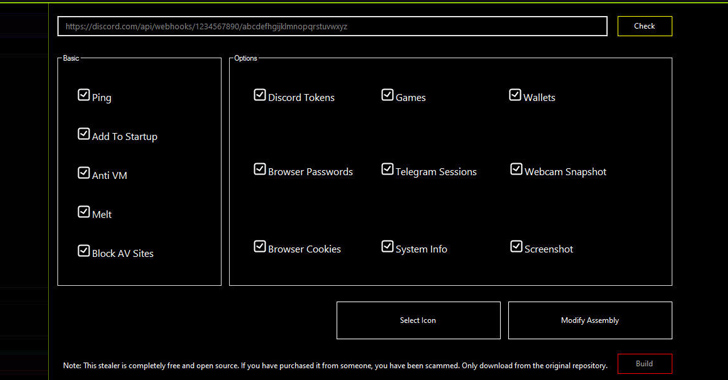This screenshot has width=728, height=380.
Task: Click the webhook URL input field
Action: [x=332, y=26]
